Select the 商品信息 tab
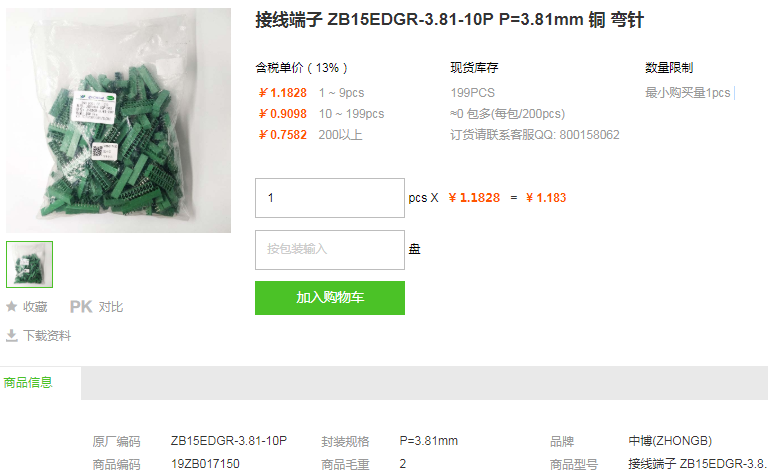The height and width of the screenshot is (474, 768). tap(28, 382)
